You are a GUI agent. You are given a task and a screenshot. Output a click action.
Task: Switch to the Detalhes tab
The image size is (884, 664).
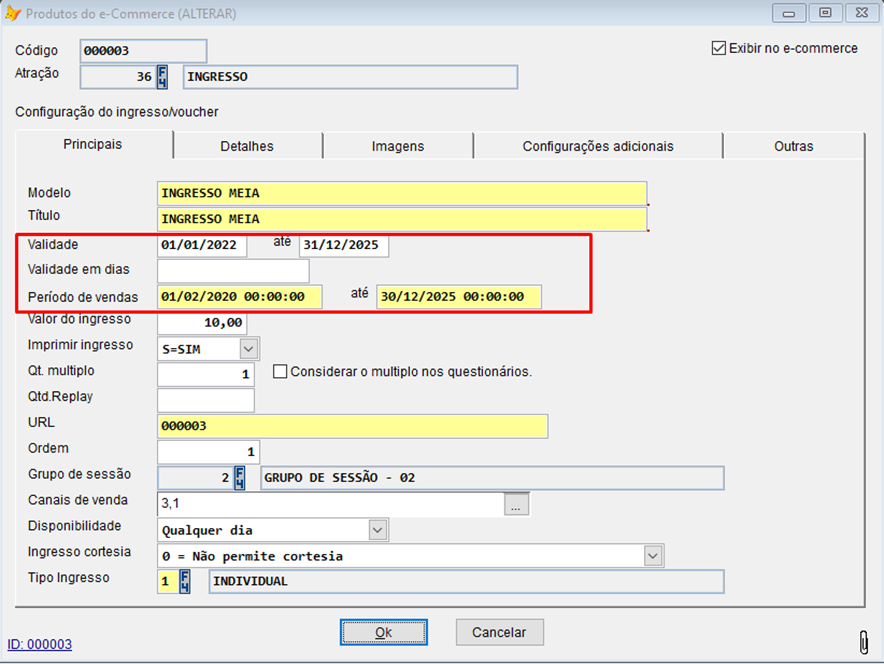coord(247,146)
